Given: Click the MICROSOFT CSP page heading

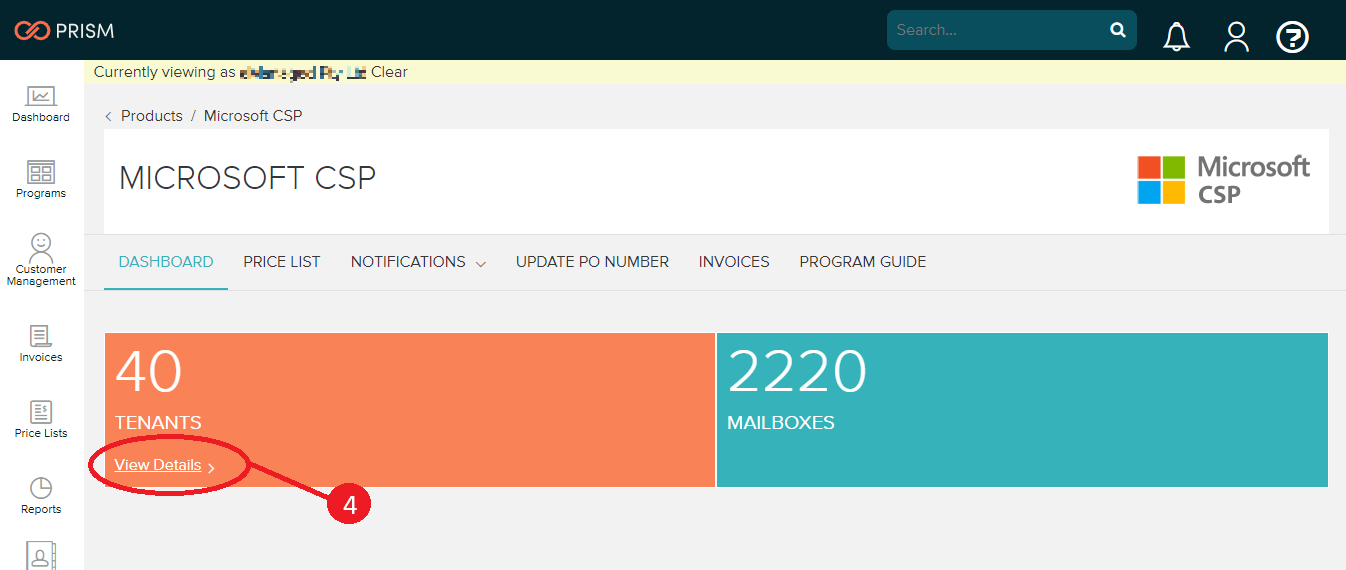Looking at the screenshot, I should [247, 178].
